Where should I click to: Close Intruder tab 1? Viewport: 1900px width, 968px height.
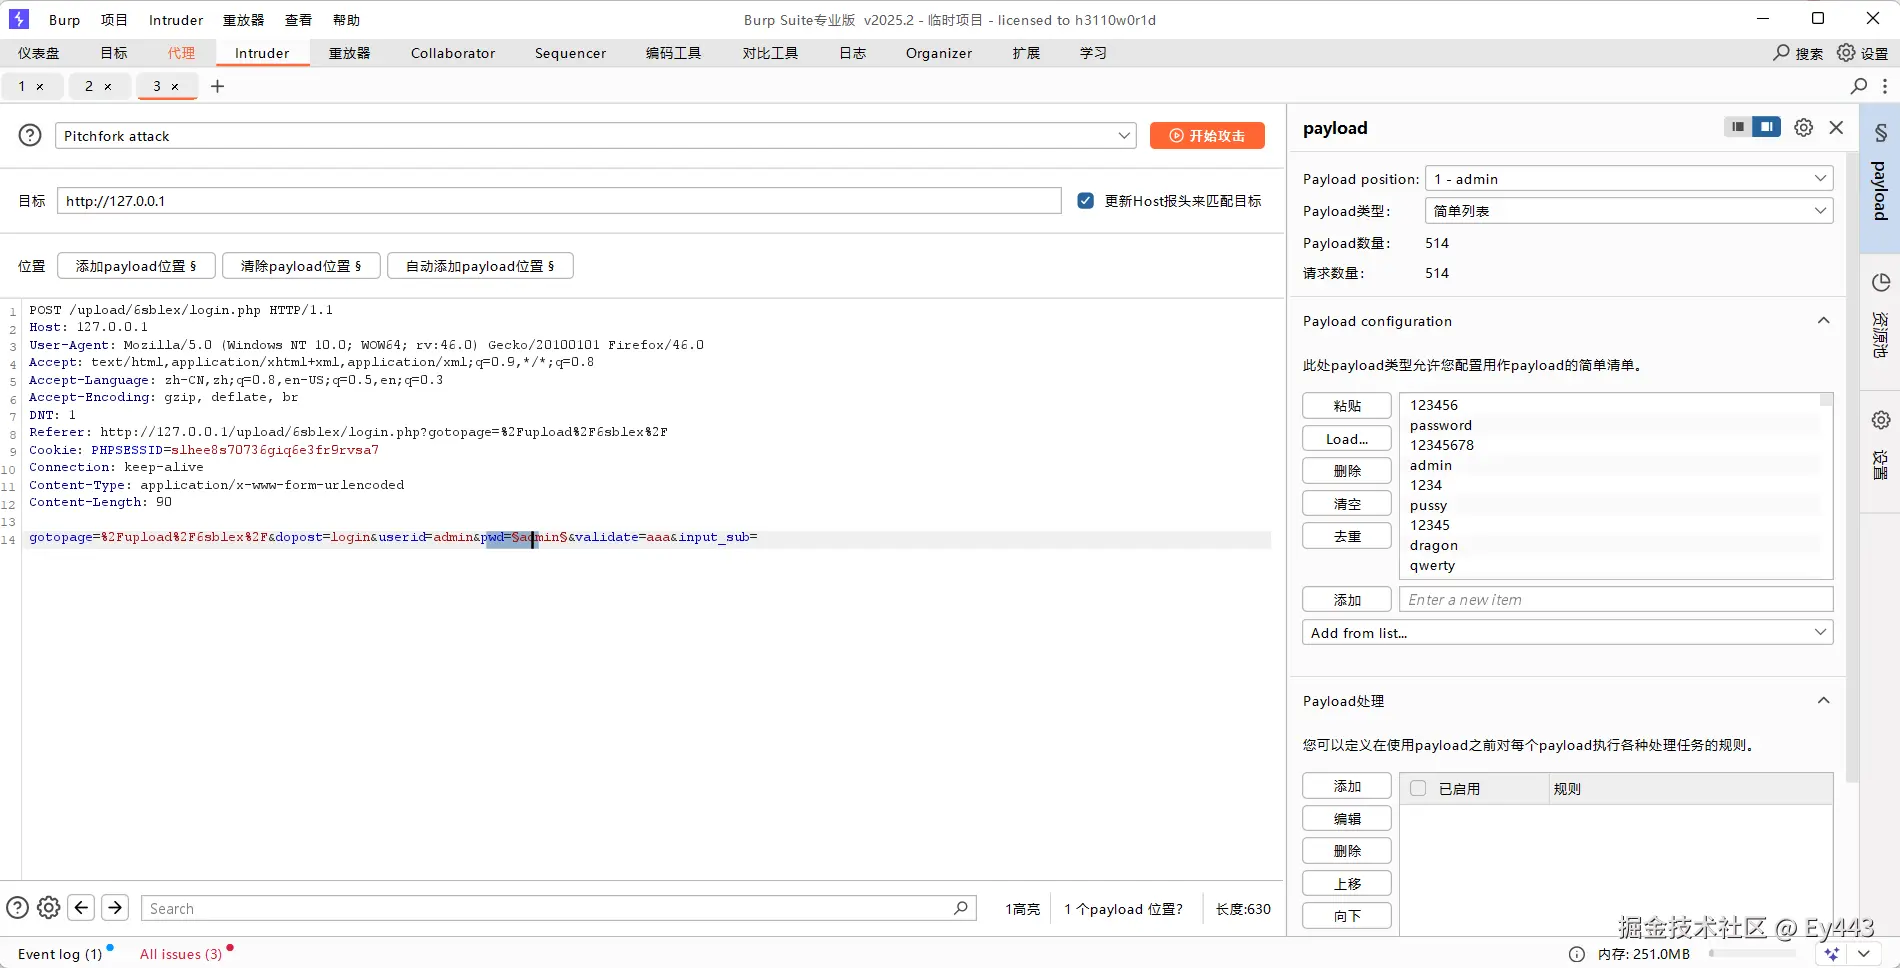tap(40, 87)
